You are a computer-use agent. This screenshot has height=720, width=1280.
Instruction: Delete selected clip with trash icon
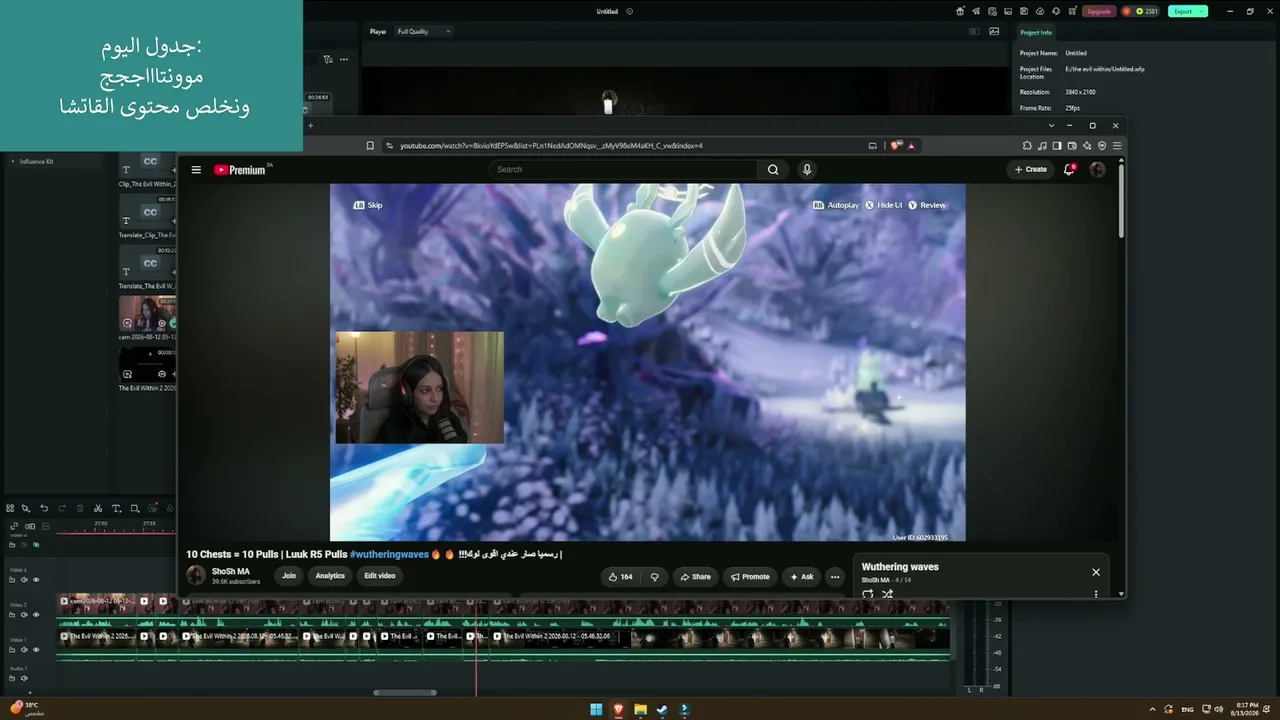80,509
